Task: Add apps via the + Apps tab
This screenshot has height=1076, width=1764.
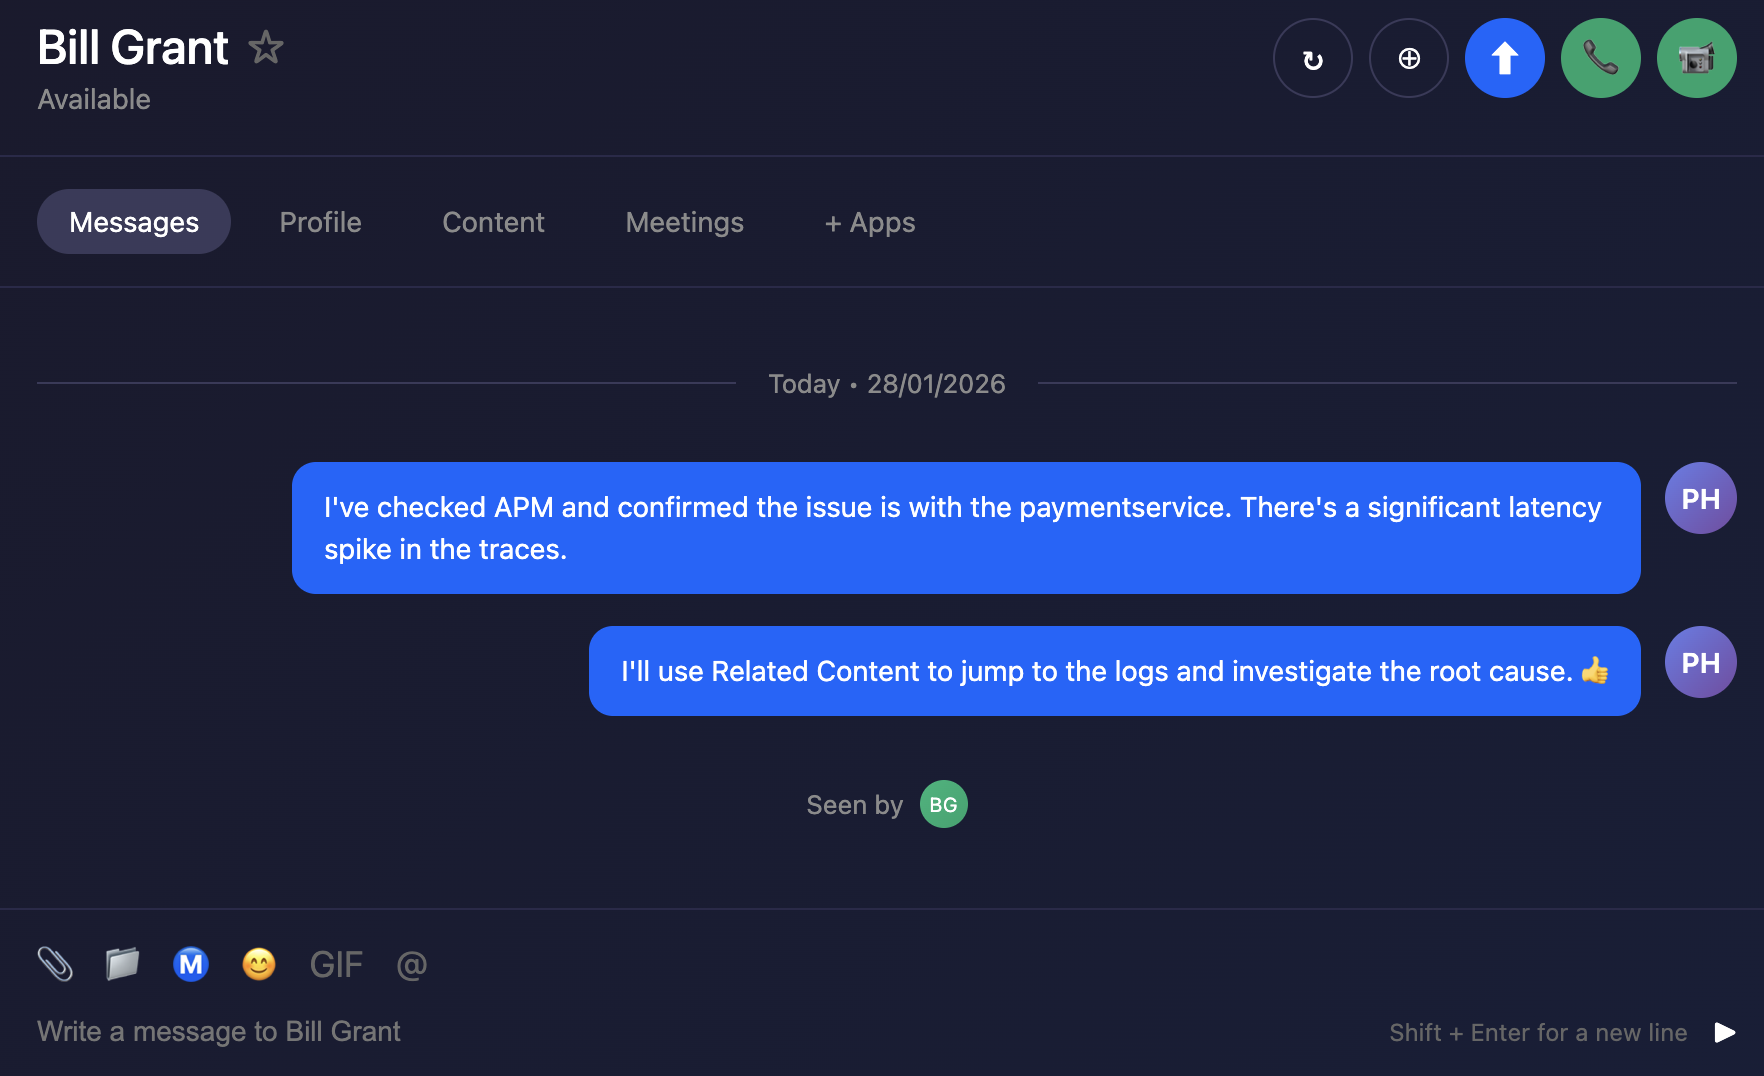Action: pos(869,222)
